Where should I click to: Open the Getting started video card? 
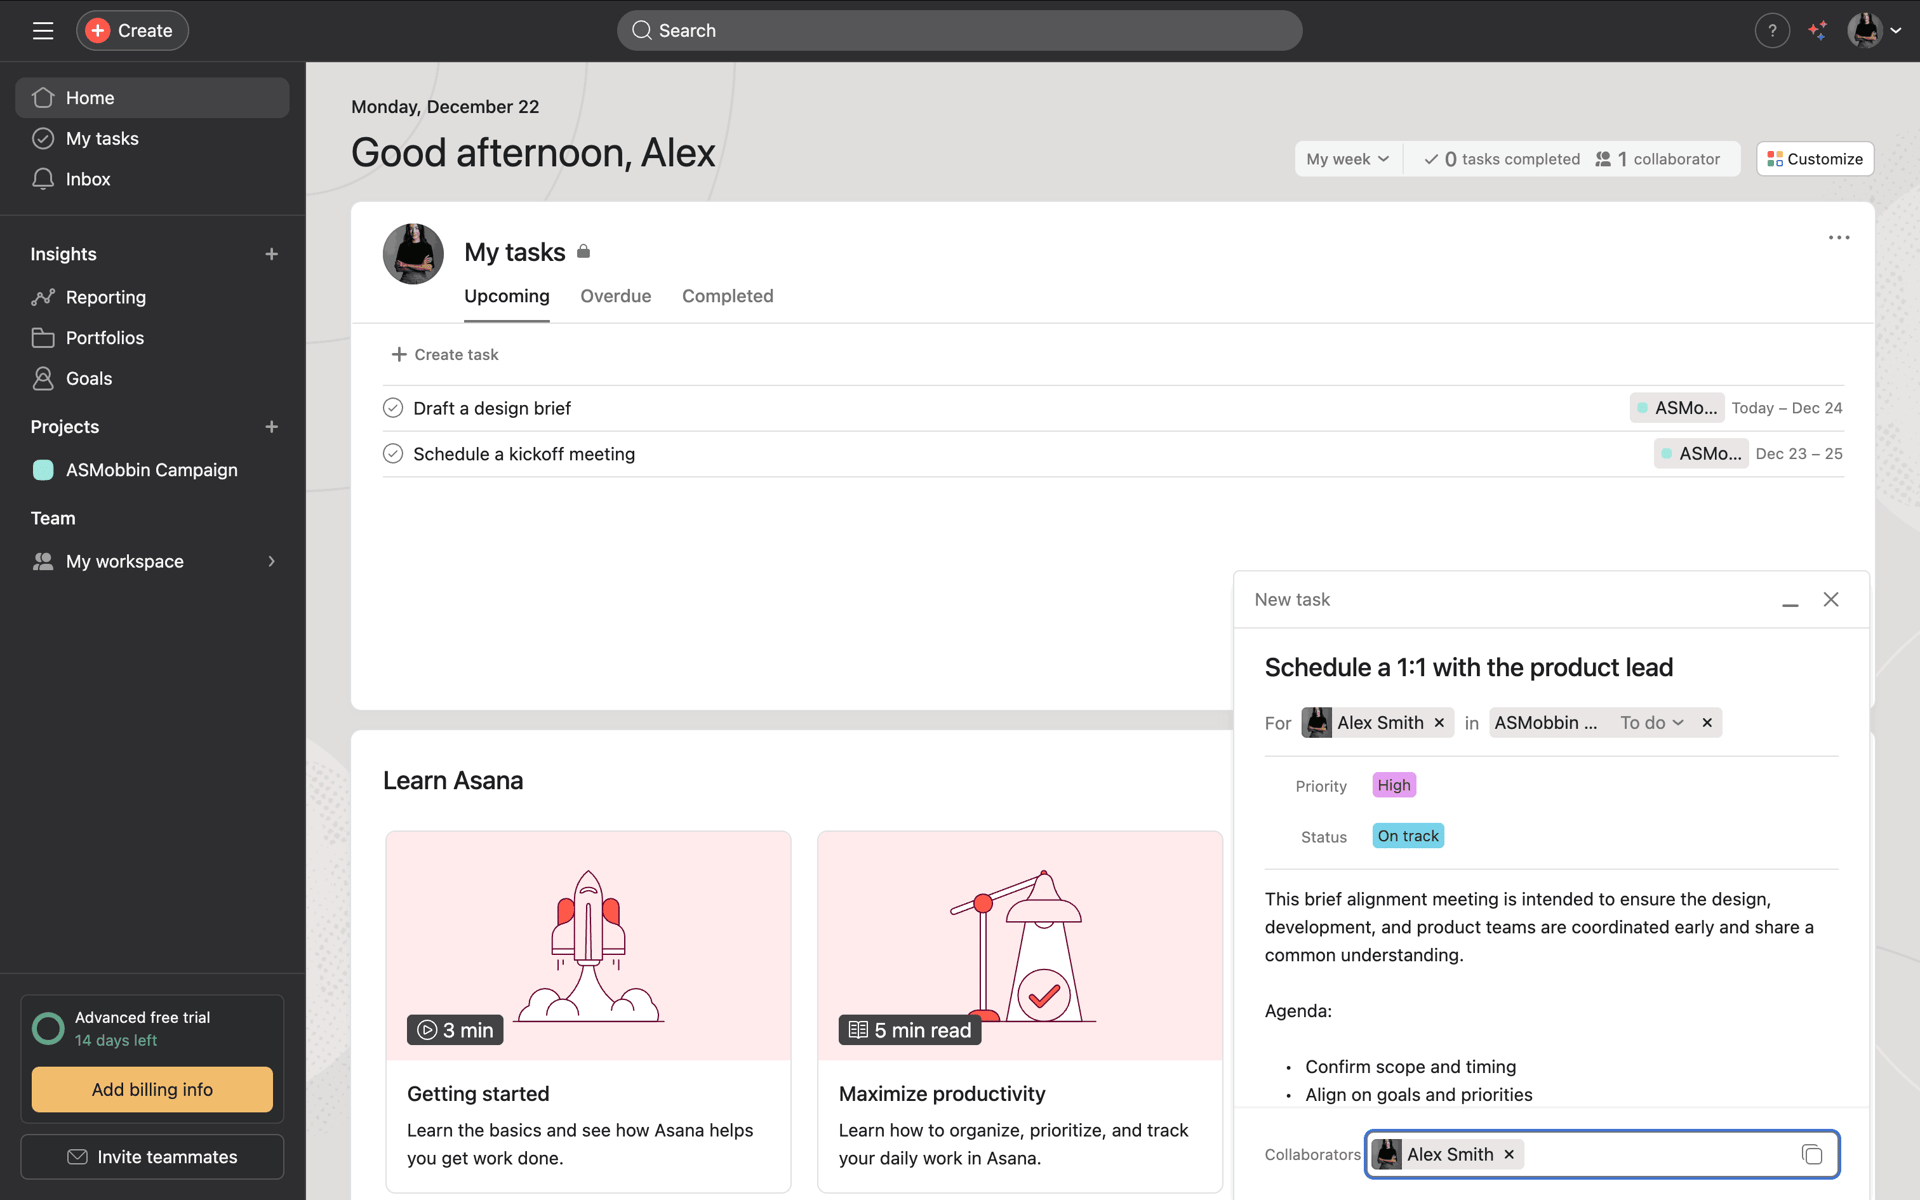tap(588, 1011)
